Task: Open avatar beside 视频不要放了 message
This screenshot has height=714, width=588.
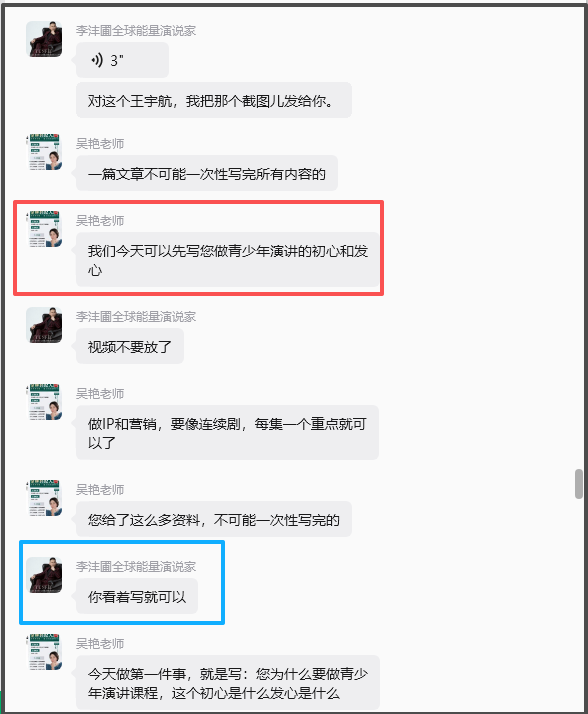Action: (x=44, y=325)
